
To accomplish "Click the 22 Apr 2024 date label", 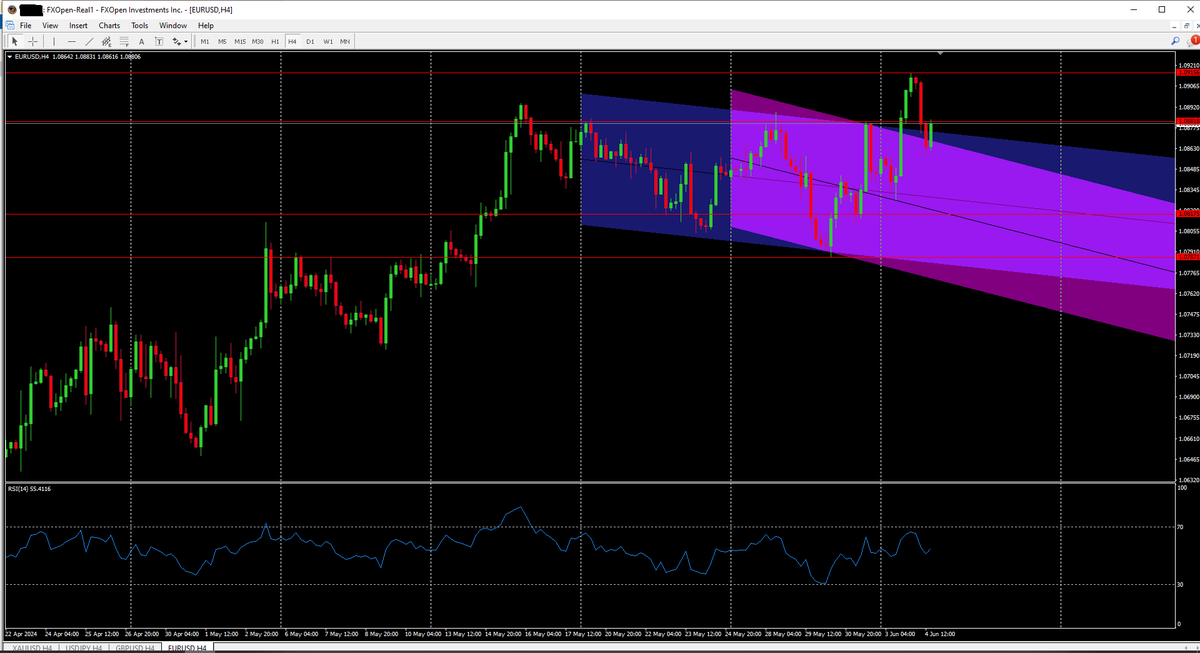I will [x=20, y=634].
